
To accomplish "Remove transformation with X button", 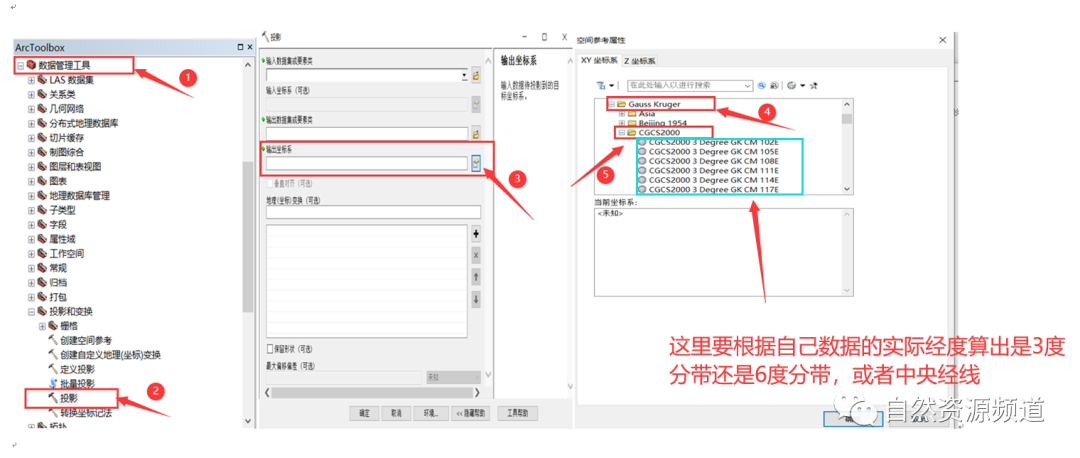I will (476, 256).
